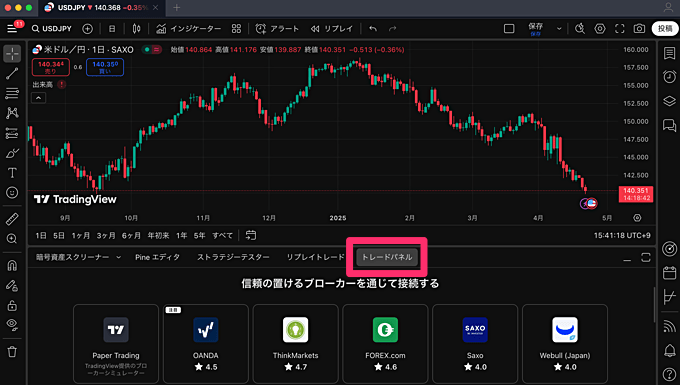The height and width of the screenshot is (385, 680).
Task: Take chart snapshot with camera icon
Action: pos(639,29)
